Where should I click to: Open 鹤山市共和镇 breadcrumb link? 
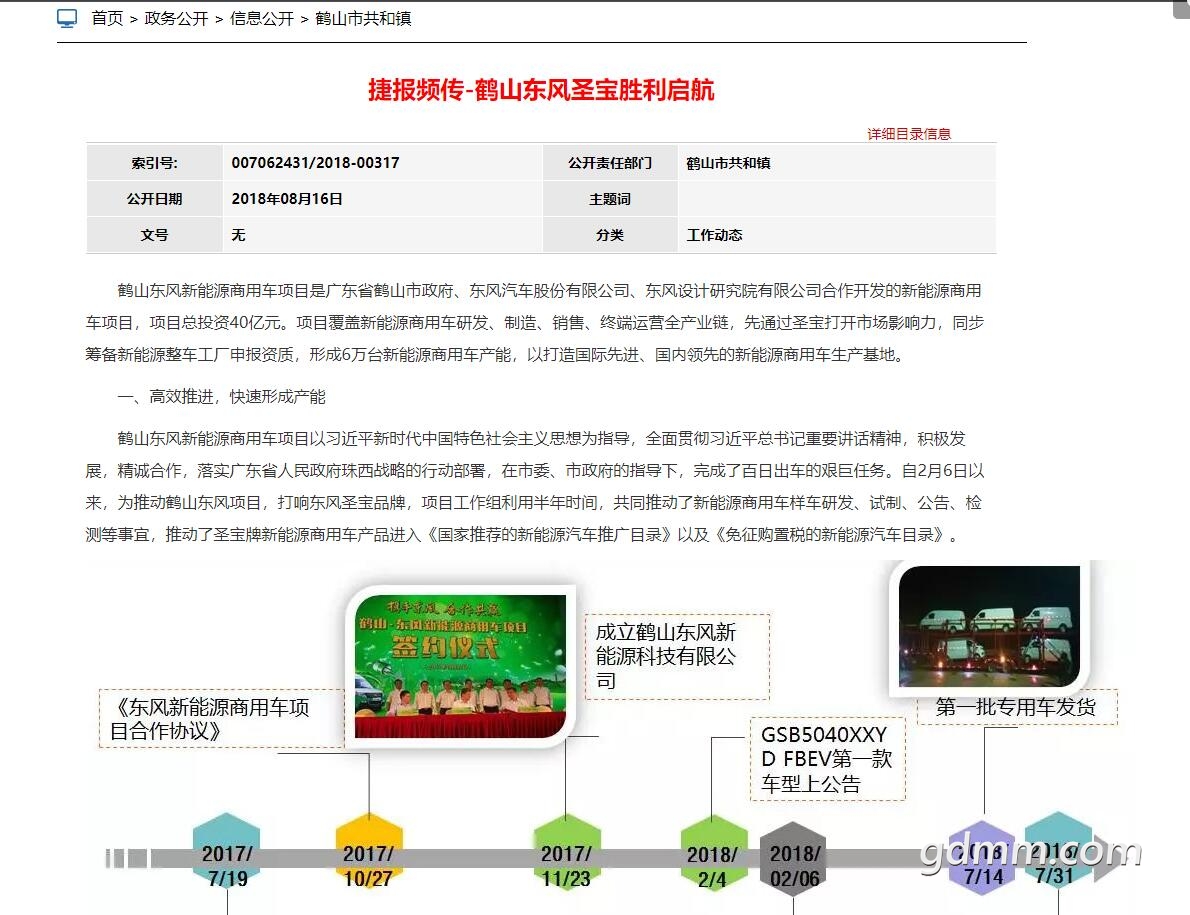(x=364, y=18)
